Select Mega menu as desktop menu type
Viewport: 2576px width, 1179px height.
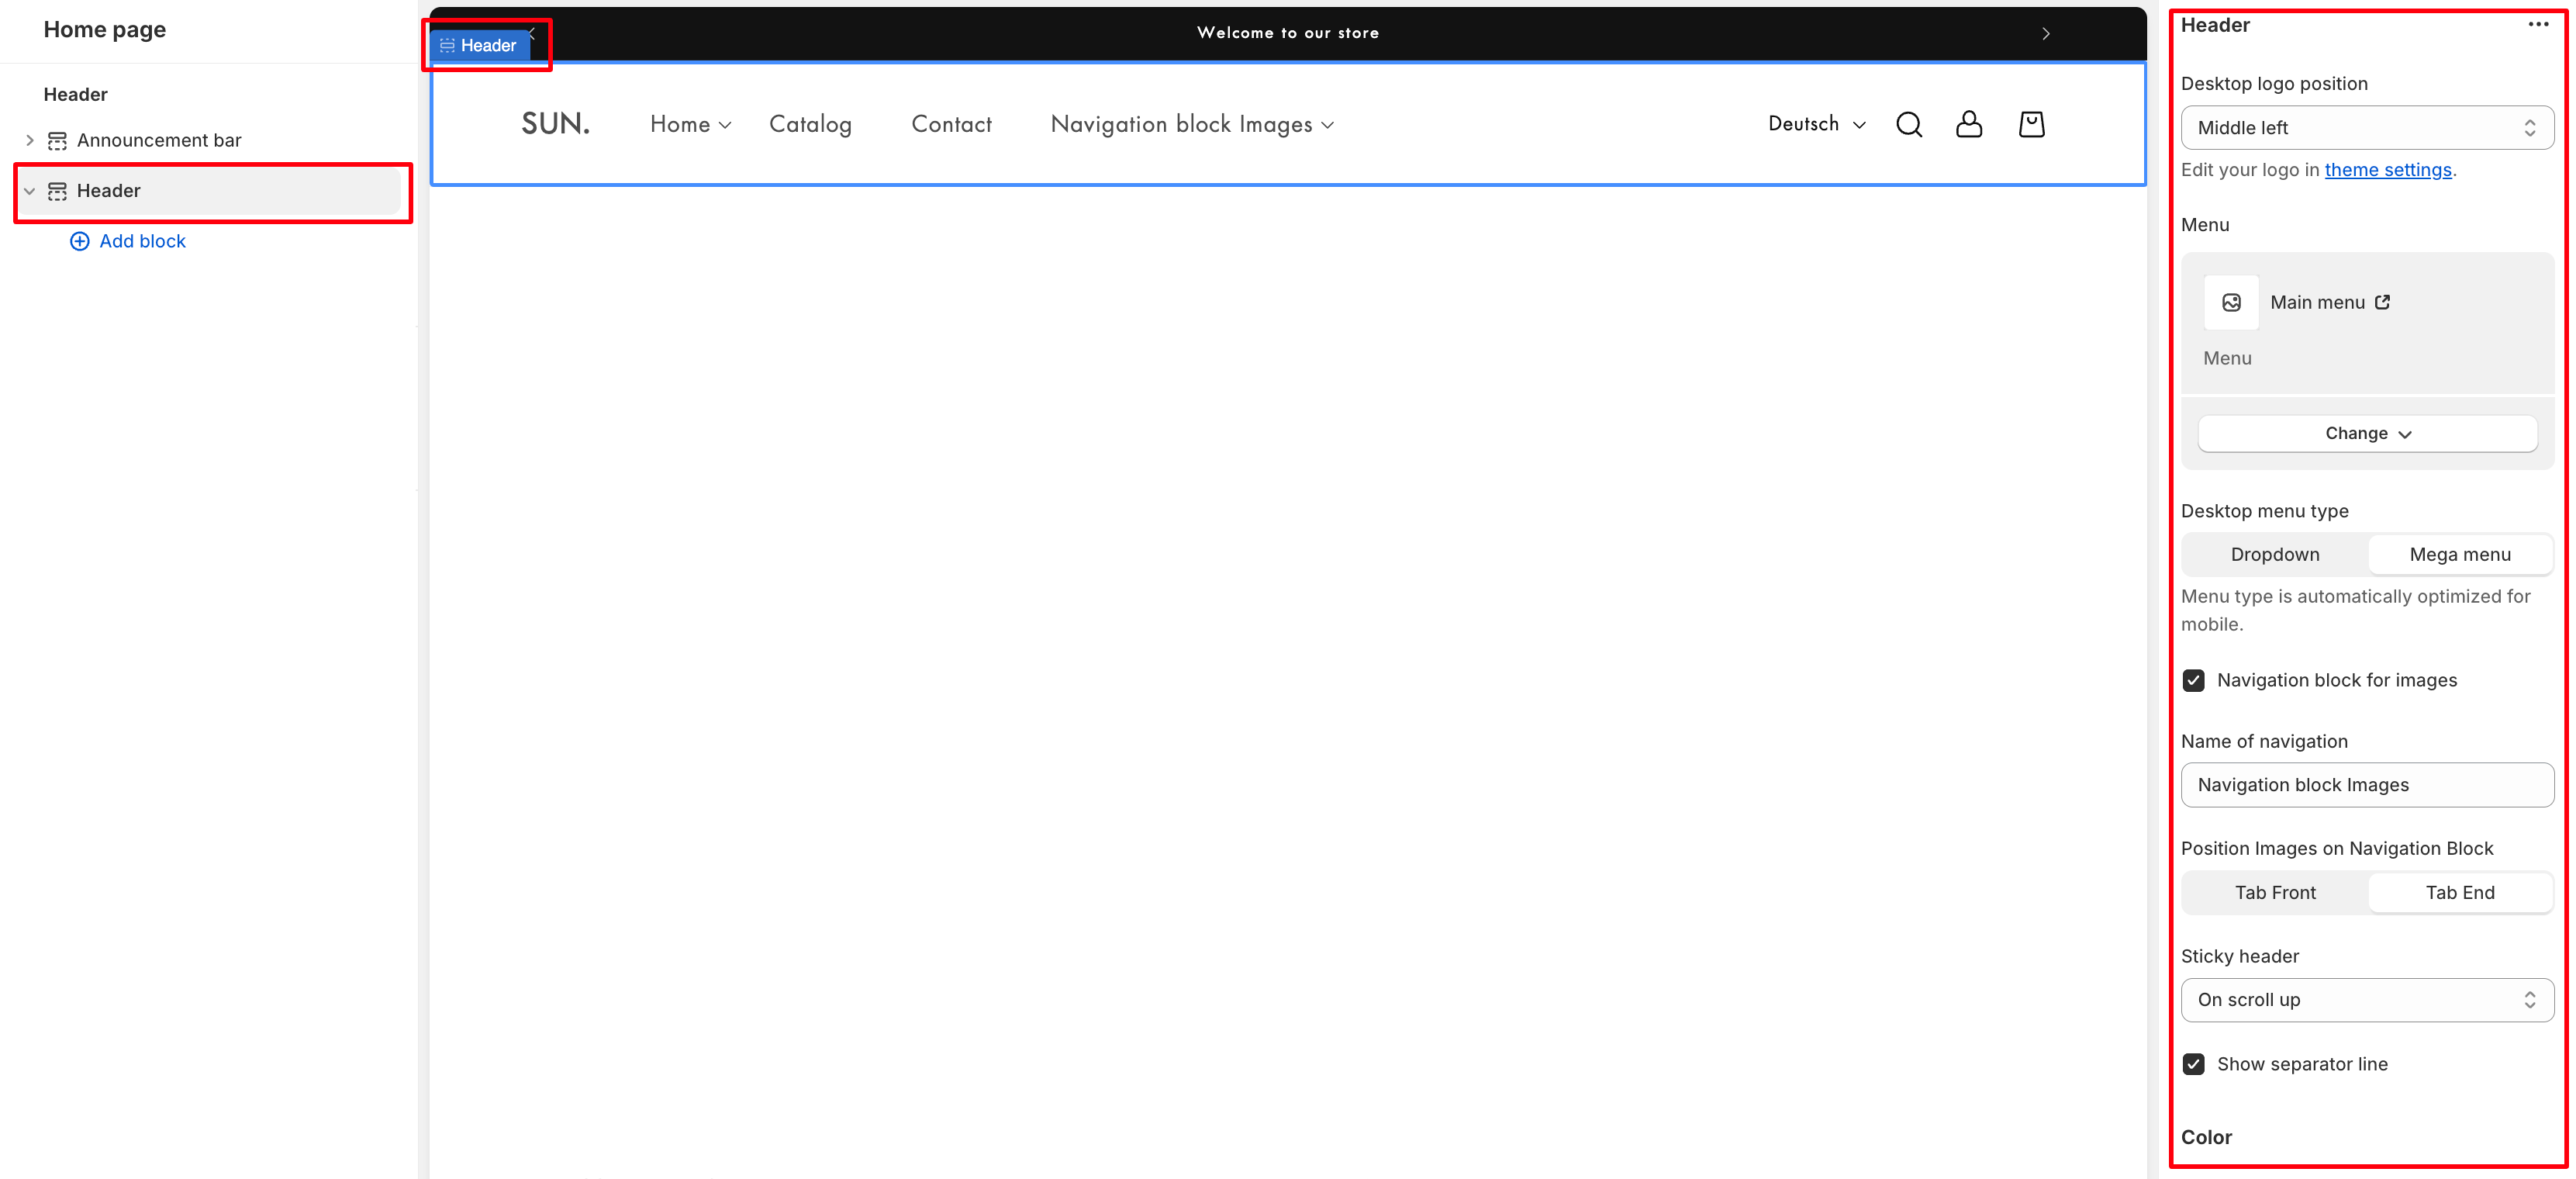(2460, 554)
